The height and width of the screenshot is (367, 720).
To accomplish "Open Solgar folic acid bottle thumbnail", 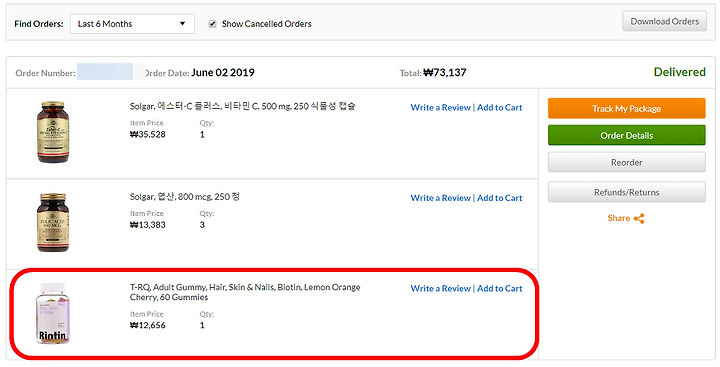I will tap(53, 222).
